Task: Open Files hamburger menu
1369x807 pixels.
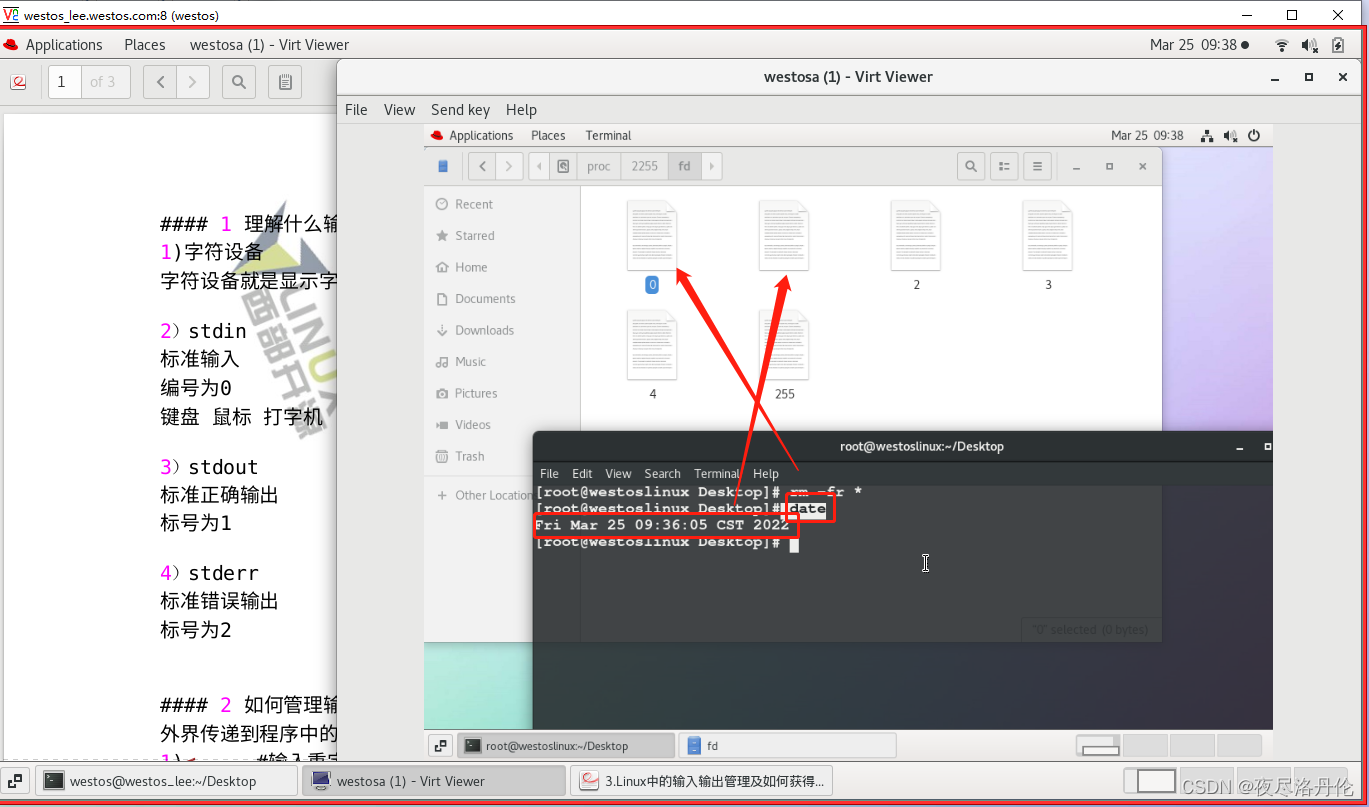Action: (1037, 166)
